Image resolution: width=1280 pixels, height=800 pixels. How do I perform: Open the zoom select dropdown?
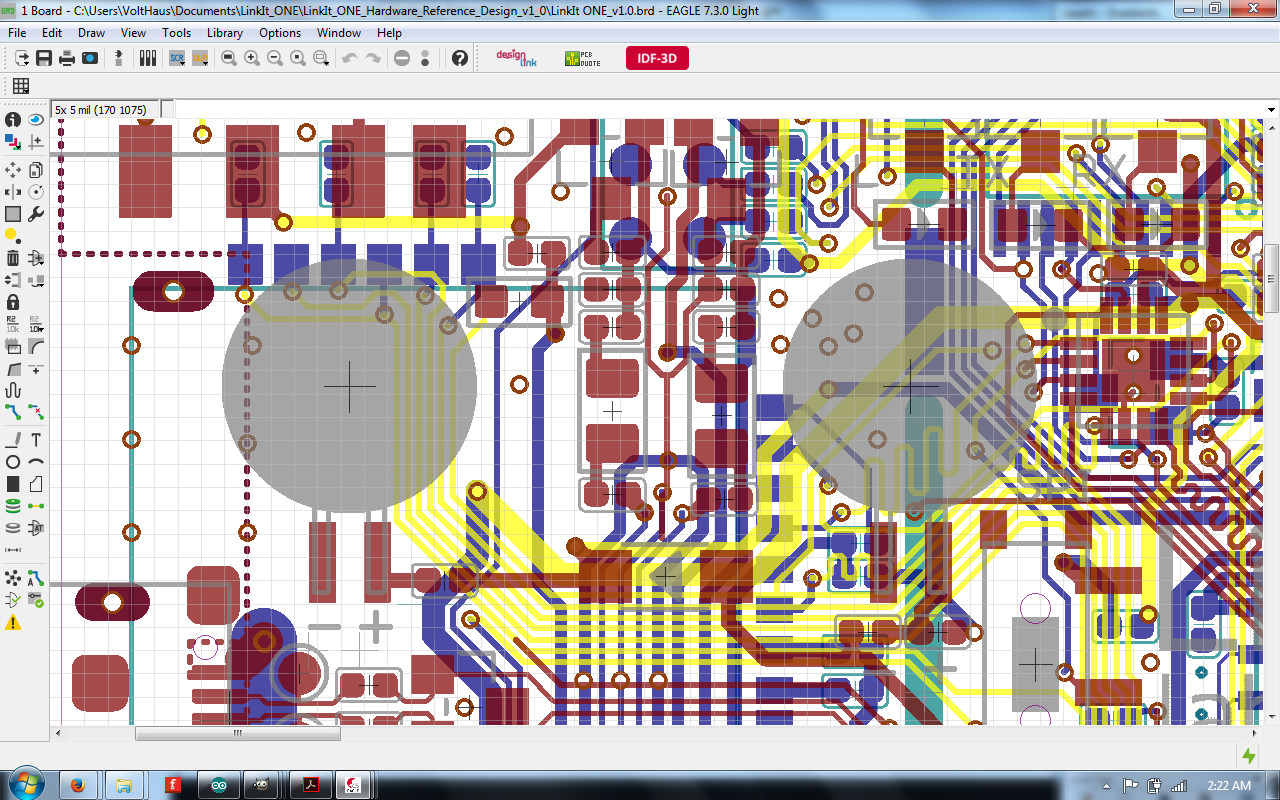click(321, 59)
